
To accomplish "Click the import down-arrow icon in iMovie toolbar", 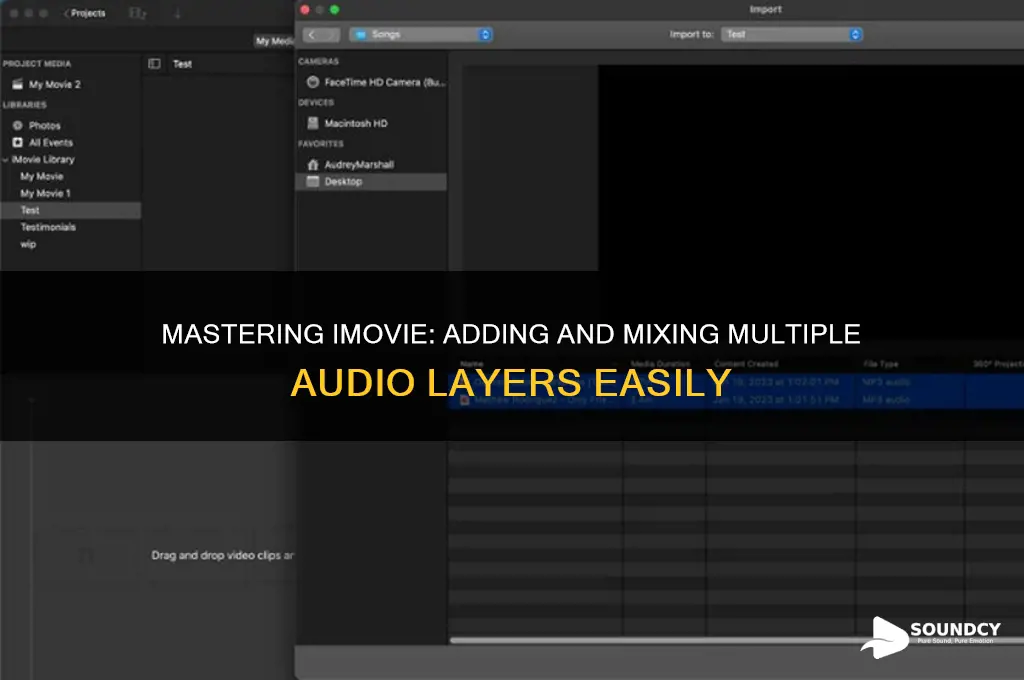I will [177, 13].
